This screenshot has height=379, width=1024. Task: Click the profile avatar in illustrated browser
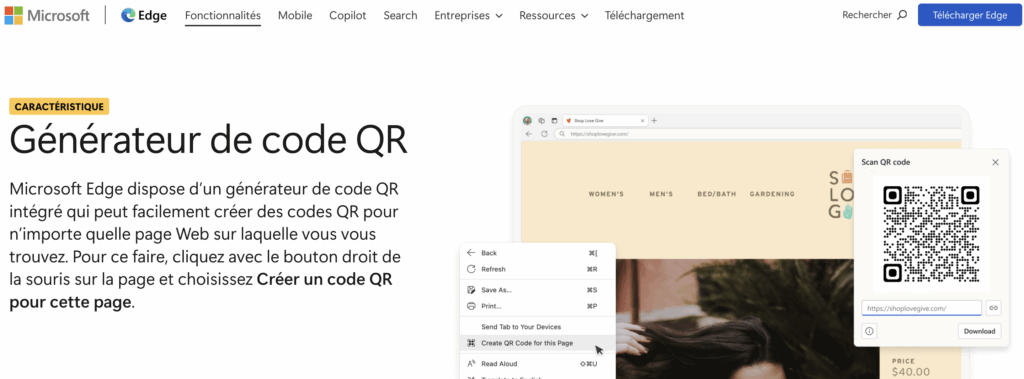[528, 120]
